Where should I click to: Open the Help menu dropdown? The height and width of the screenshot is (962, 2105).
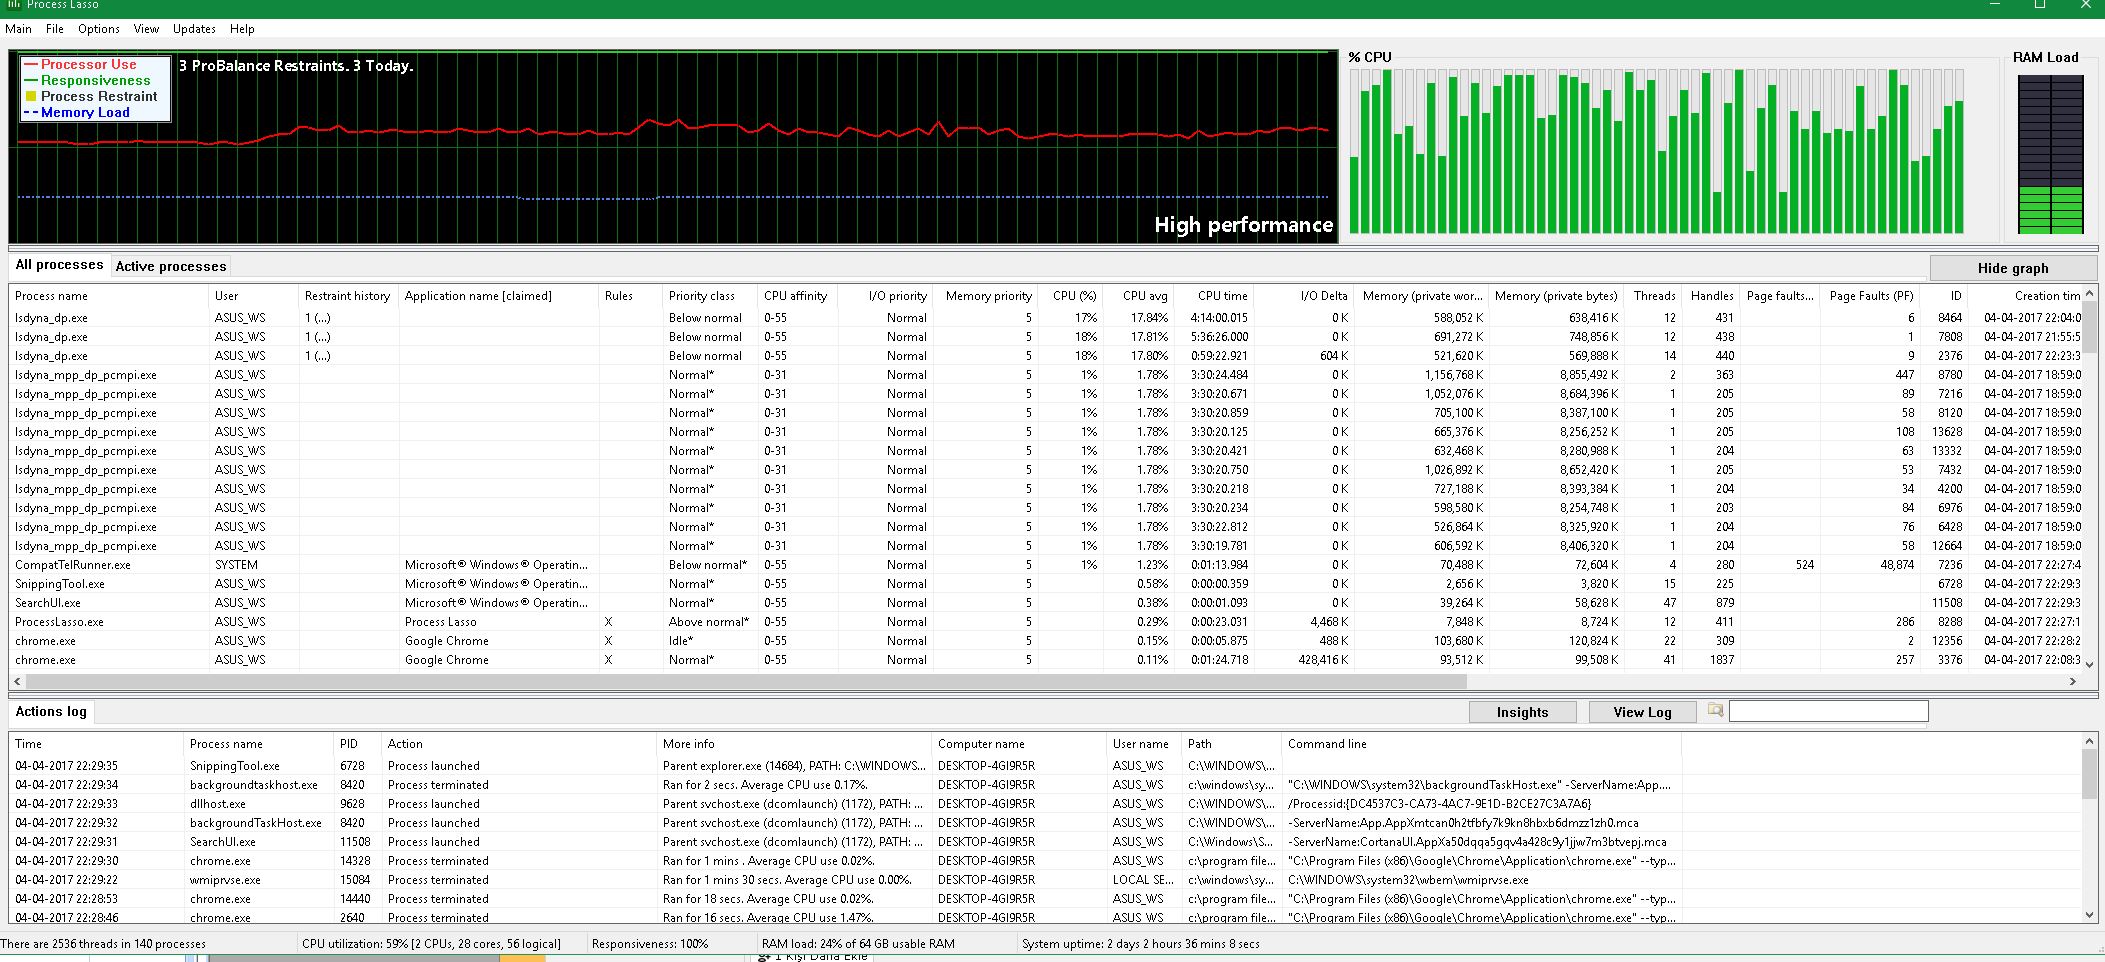tap(242, 29)
